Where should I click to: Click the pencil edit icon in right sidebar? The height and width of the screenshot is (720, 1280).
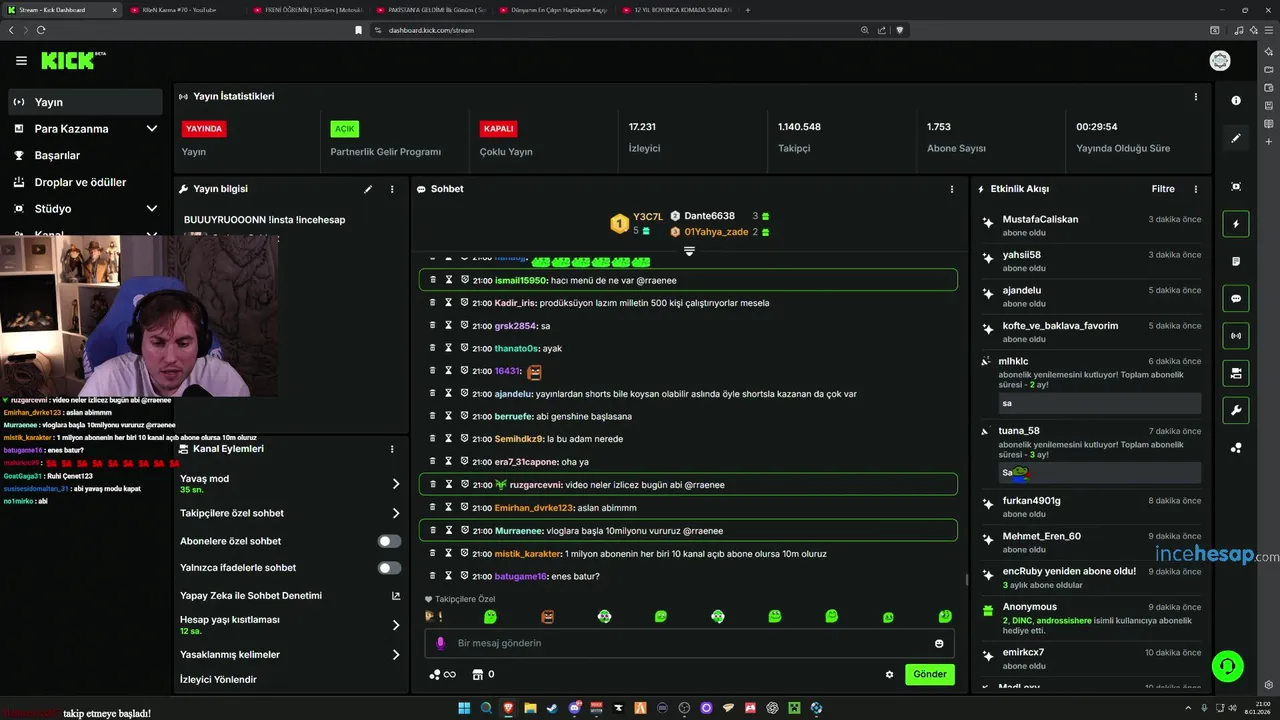pos(1236,138)
